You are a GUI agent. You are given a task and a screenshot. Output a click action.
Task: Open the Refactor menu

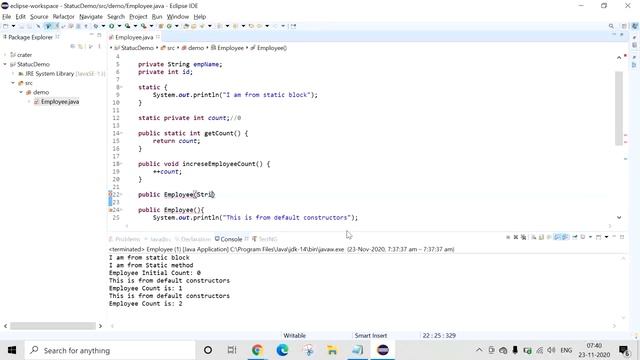pos(64,17)
